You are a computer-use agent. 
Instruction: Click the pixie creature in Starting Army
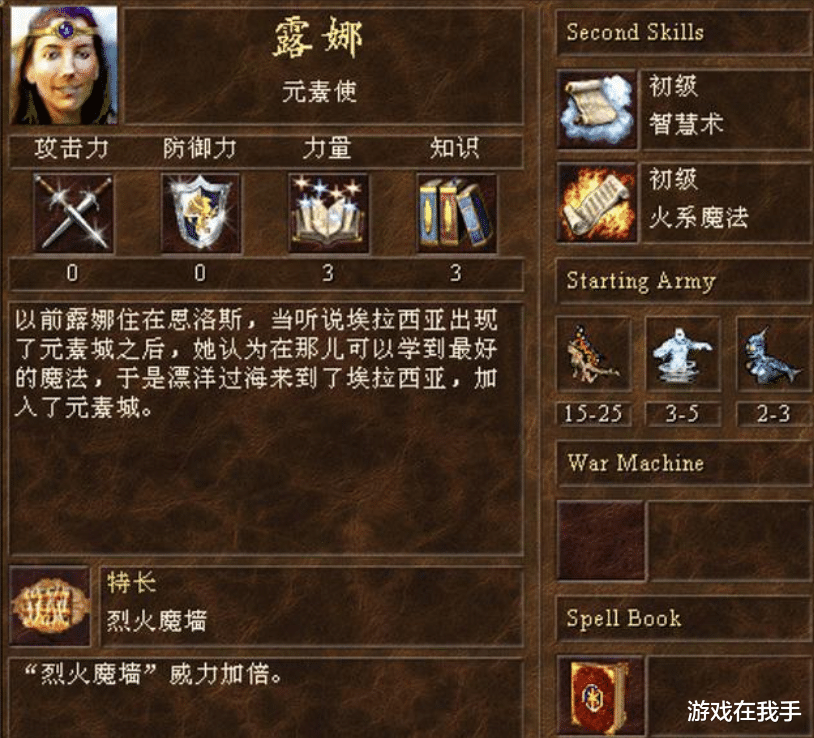[x=593, y=354]
